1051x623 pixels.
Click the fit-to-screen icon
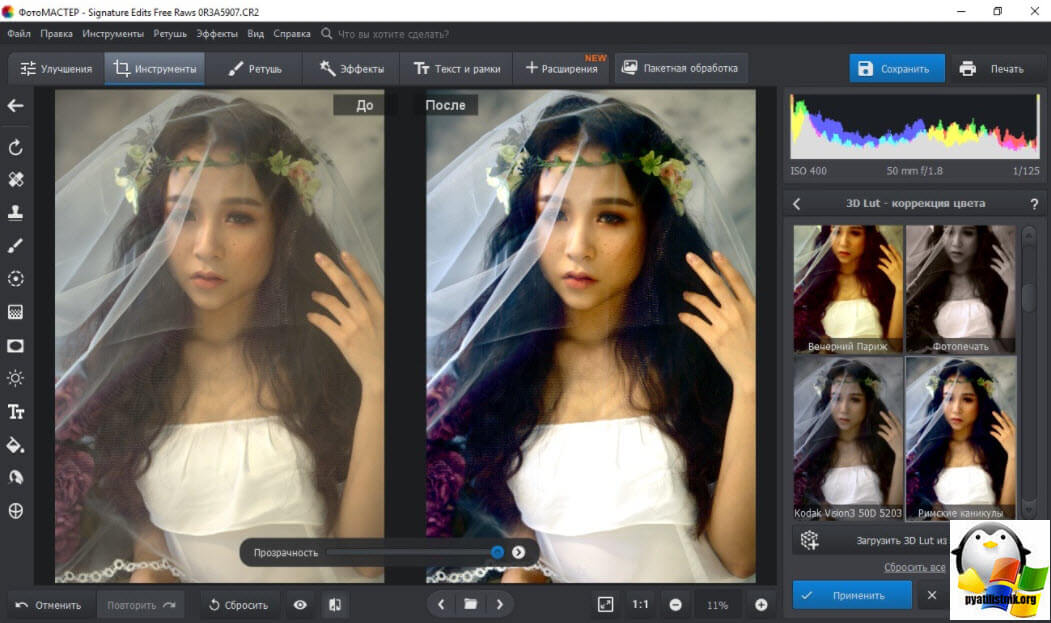point(605,604)
